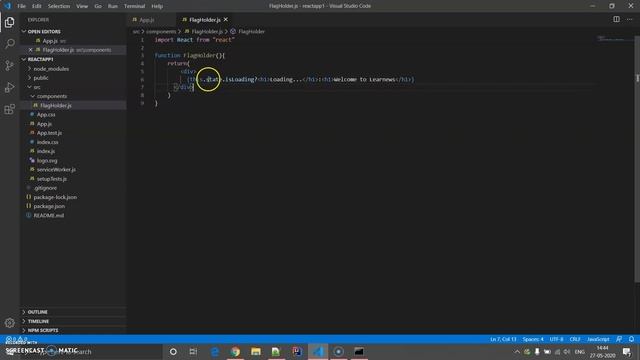Collapse the src folder
This screenshot has width=640, height=360.
coord(73,87)
